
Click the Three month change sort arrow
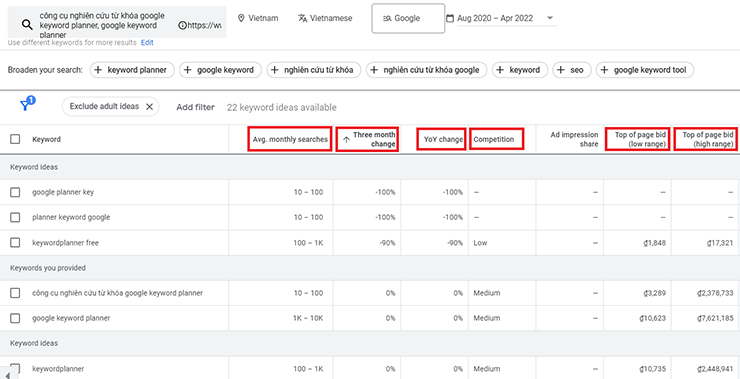point(346,139)
